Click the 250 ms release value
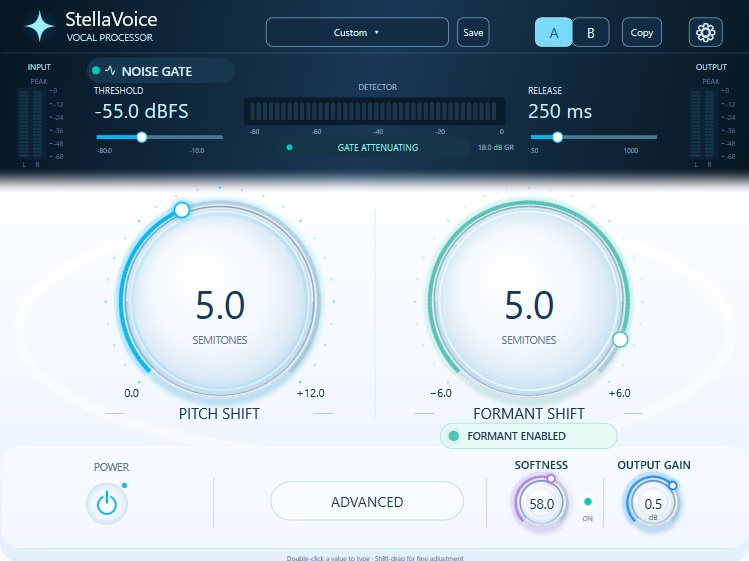The width and height of the screenshot is (749, 561). (560, 111)
